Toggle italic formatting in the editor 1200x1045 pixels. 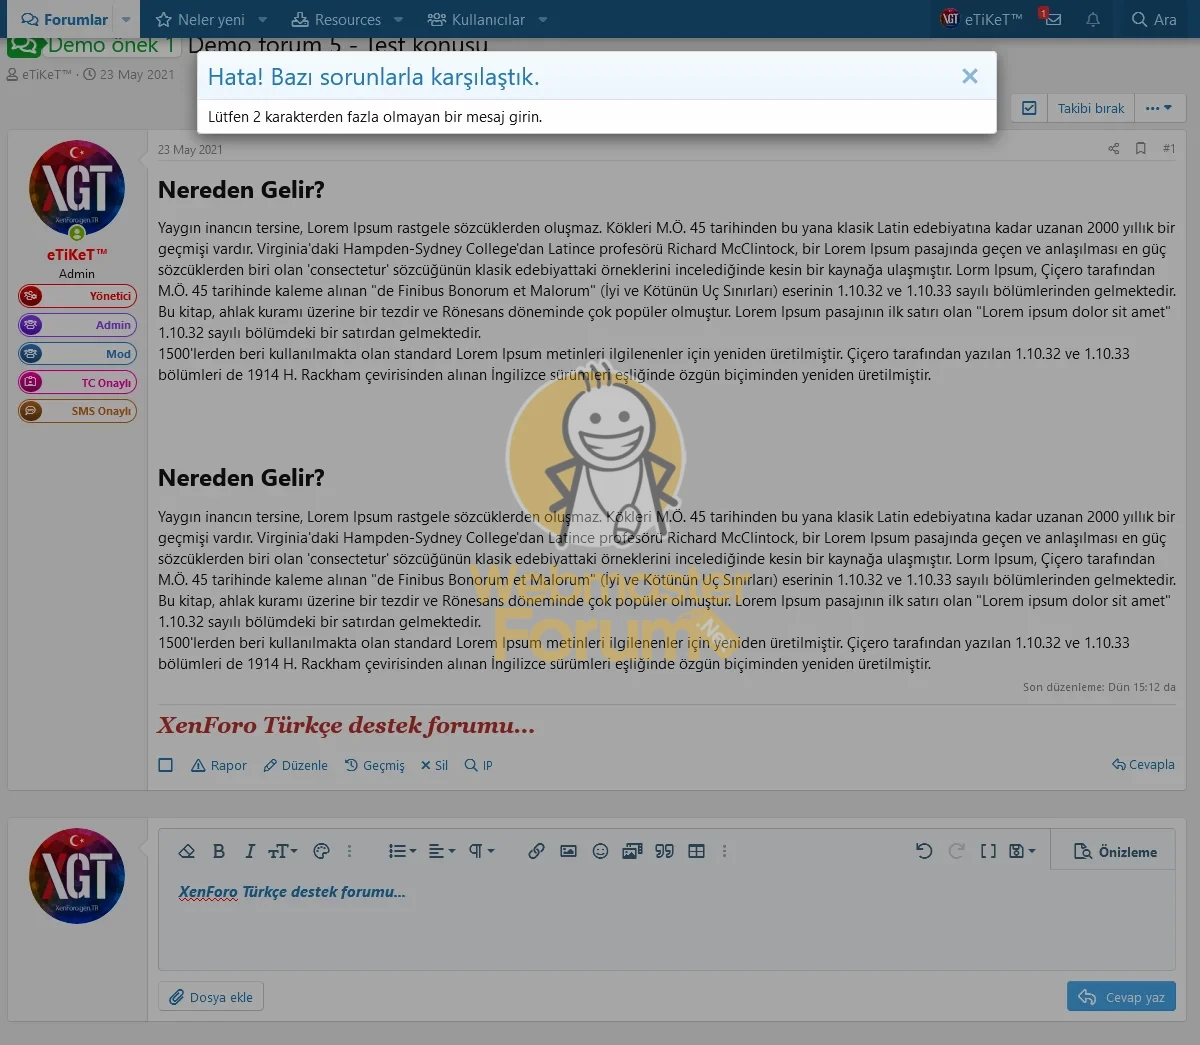coord(250,851)
